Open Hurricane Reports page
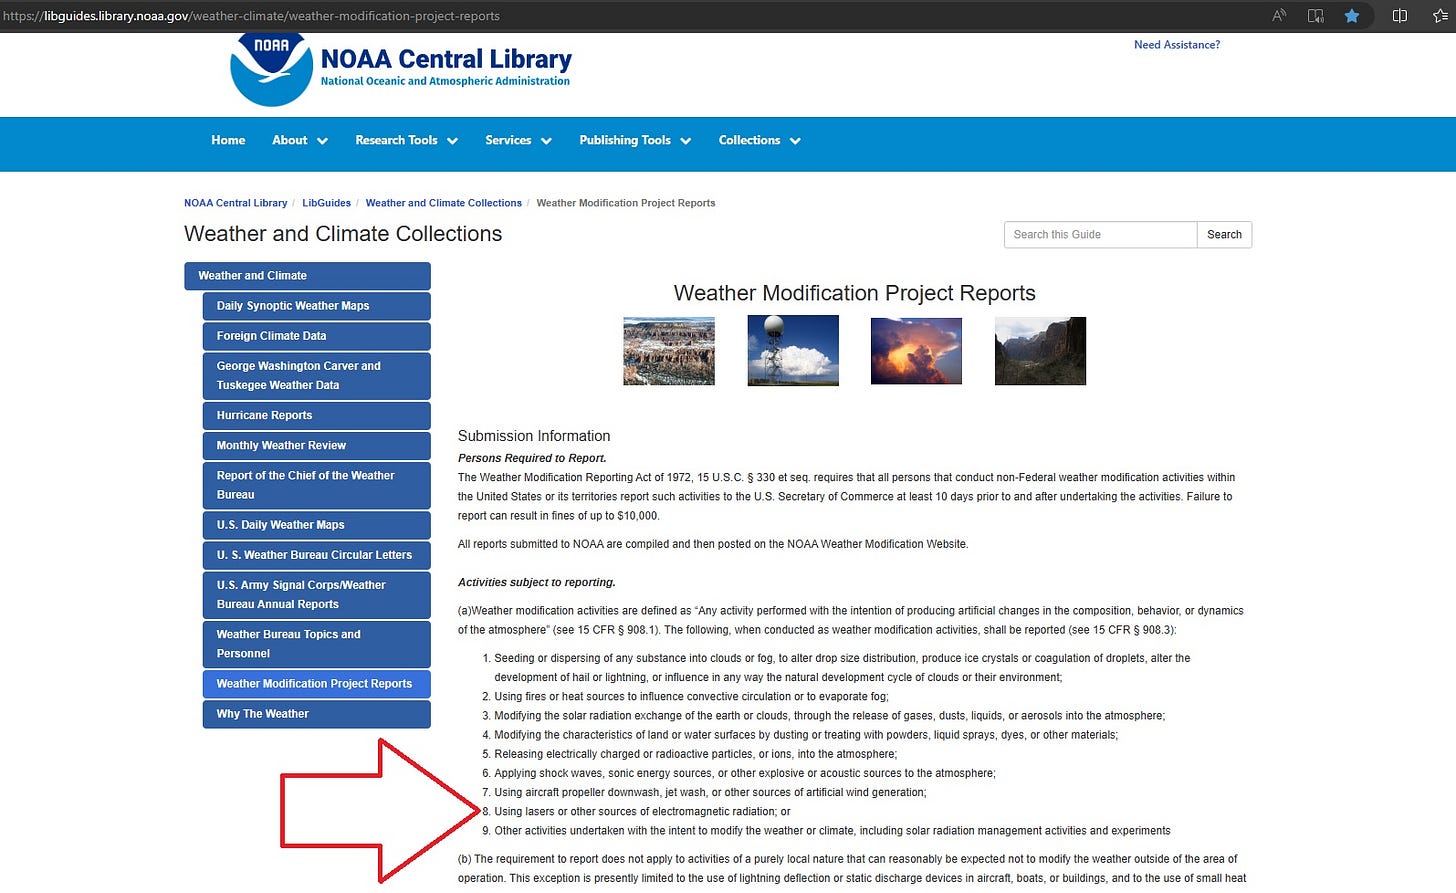1456x893 pixels. click(x=316, y=416)
